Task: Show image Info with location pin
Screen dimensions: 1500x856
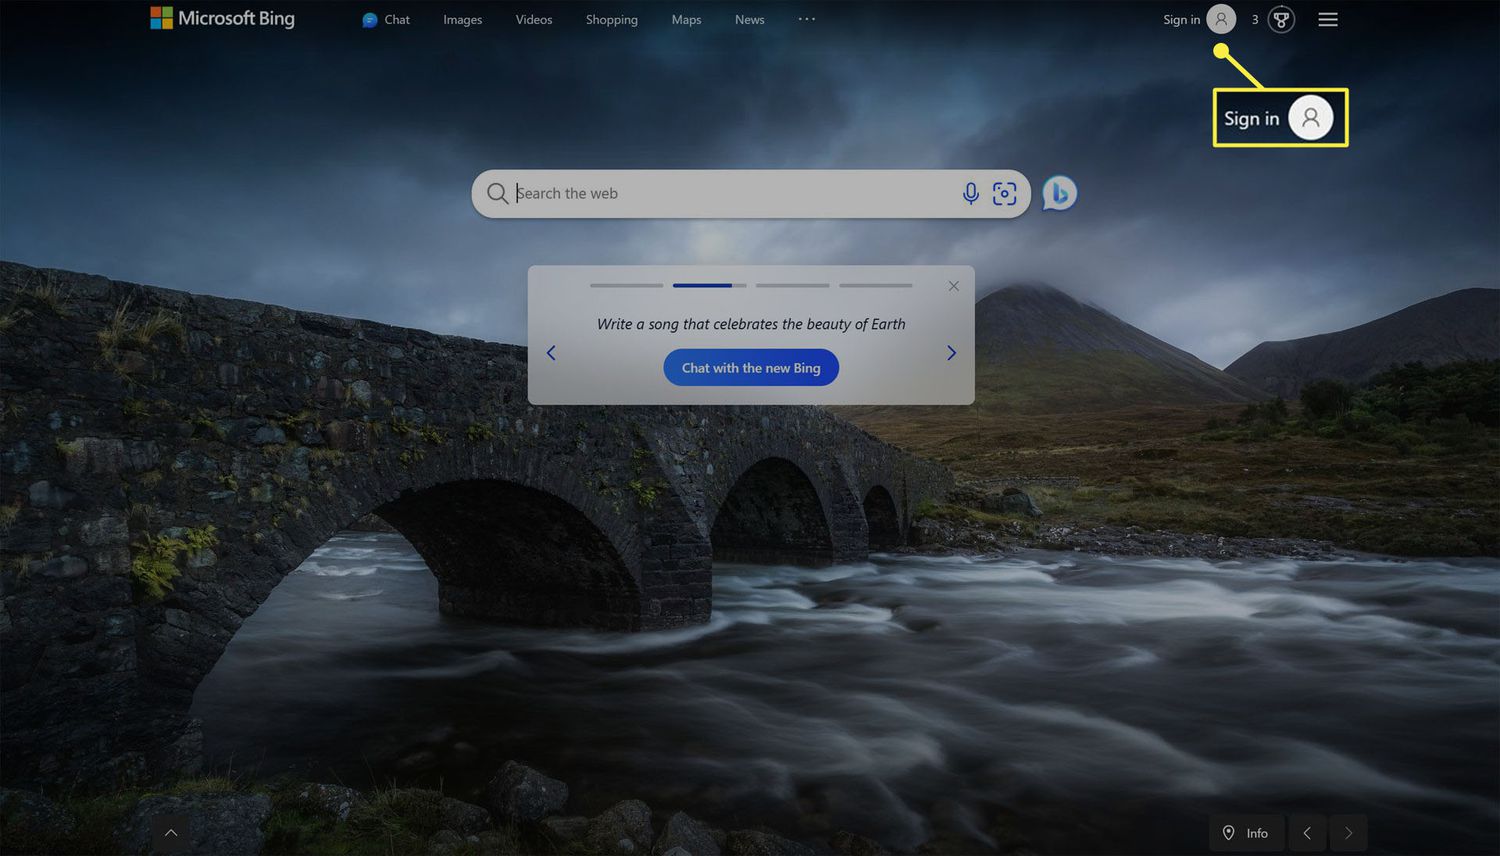Action: (x=1246, y=833)
